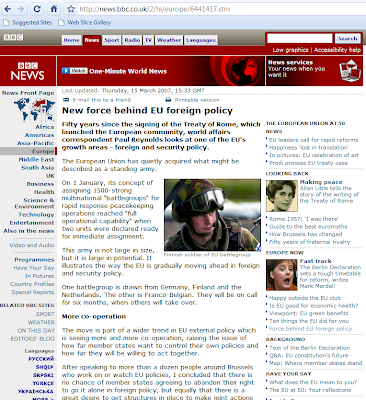Image resolution: width=366 pixels, height=400 pixels.
Task: Click world map image in sidebar
Action: [x=35, y=110]
